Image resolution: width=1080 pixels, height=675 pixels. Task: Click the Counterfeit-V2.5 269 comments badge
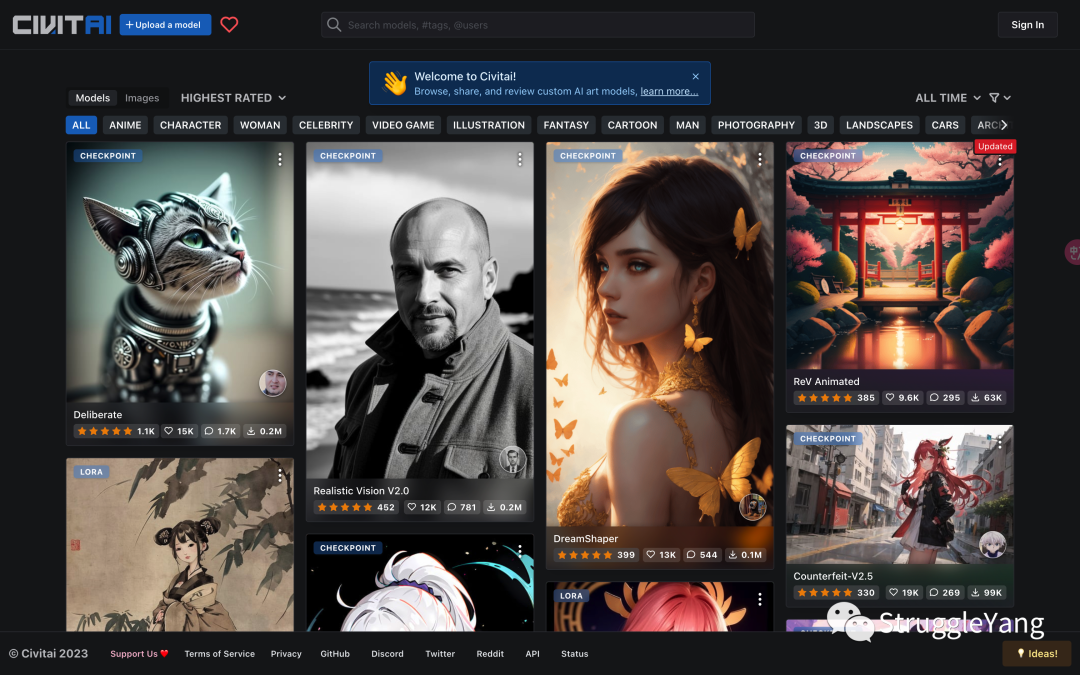coord(944,592)
